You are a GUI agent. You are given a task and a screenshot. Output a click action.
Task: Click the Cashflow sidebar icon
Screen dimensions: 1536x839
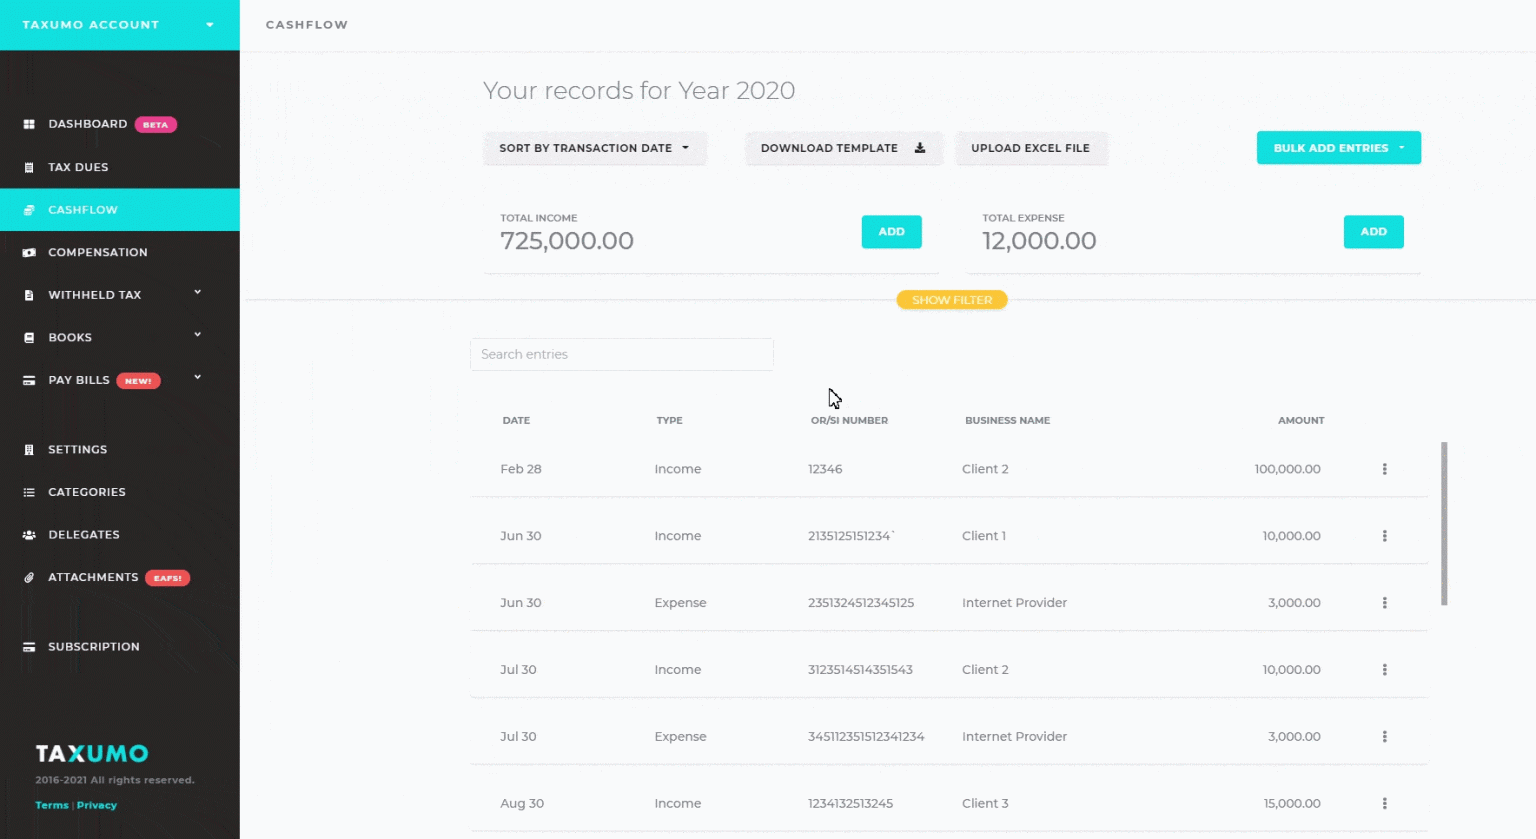click(x=30, y=210)
